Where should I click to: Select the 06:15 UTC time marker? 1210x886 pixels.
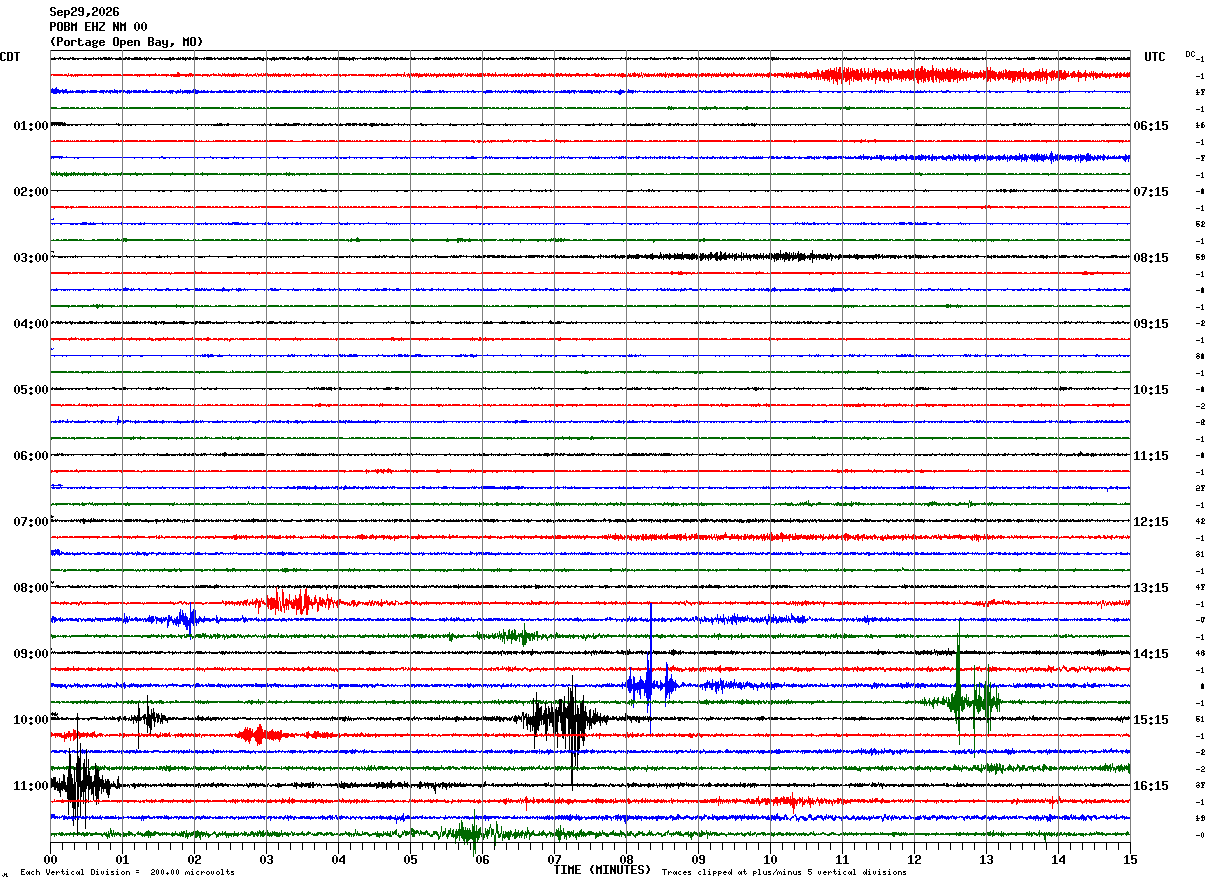pos(1151,126)
